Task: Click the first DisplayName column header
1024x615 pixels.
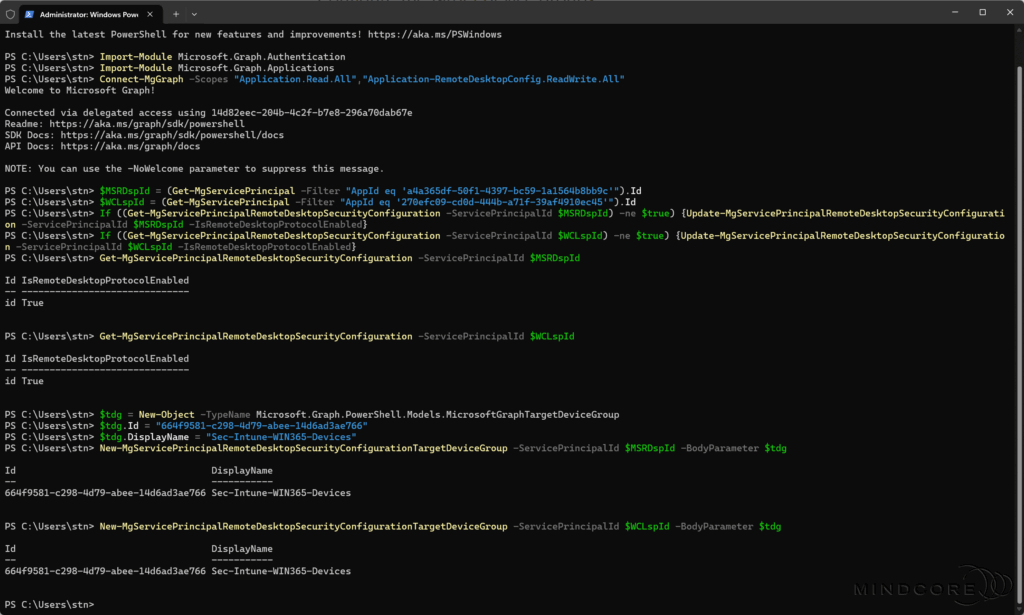Action: pyautogui.click(x=242, y=471)
